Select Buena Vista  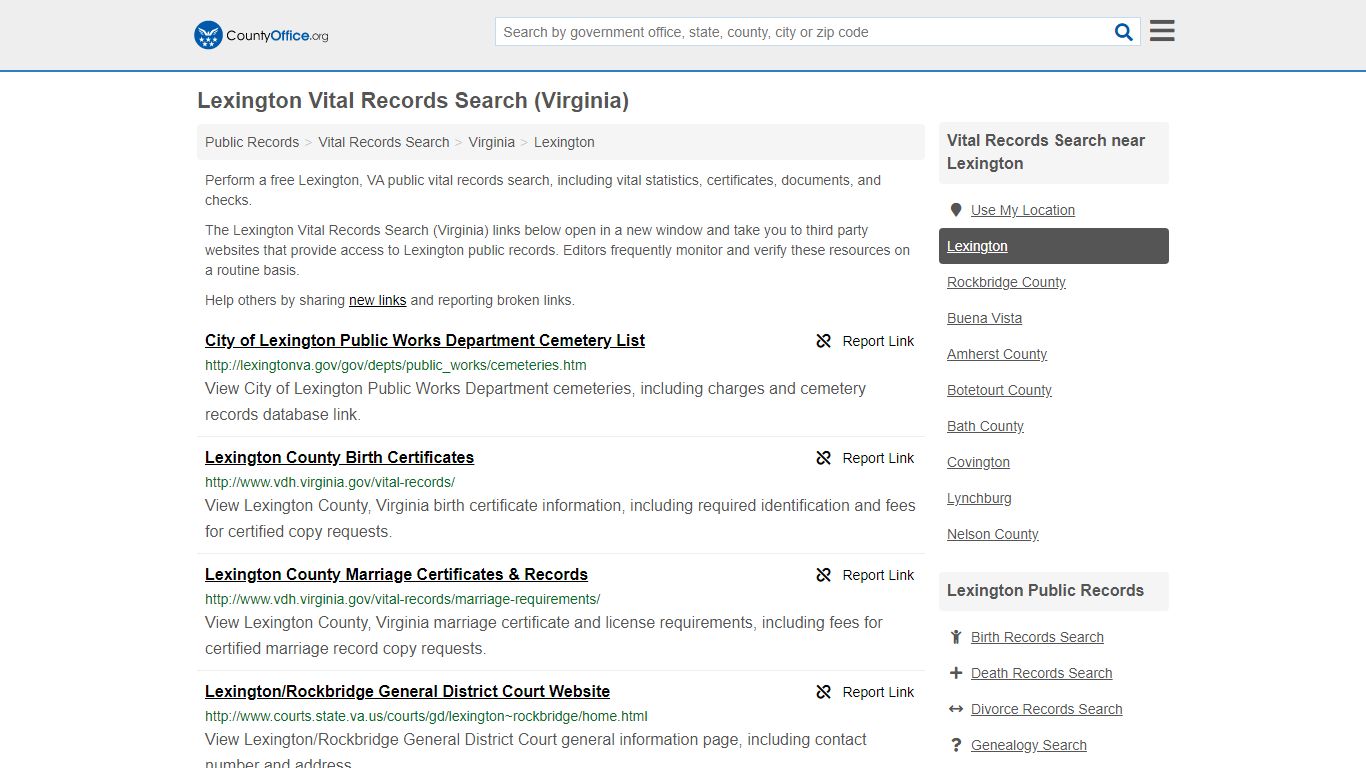(x=984, y=318)
